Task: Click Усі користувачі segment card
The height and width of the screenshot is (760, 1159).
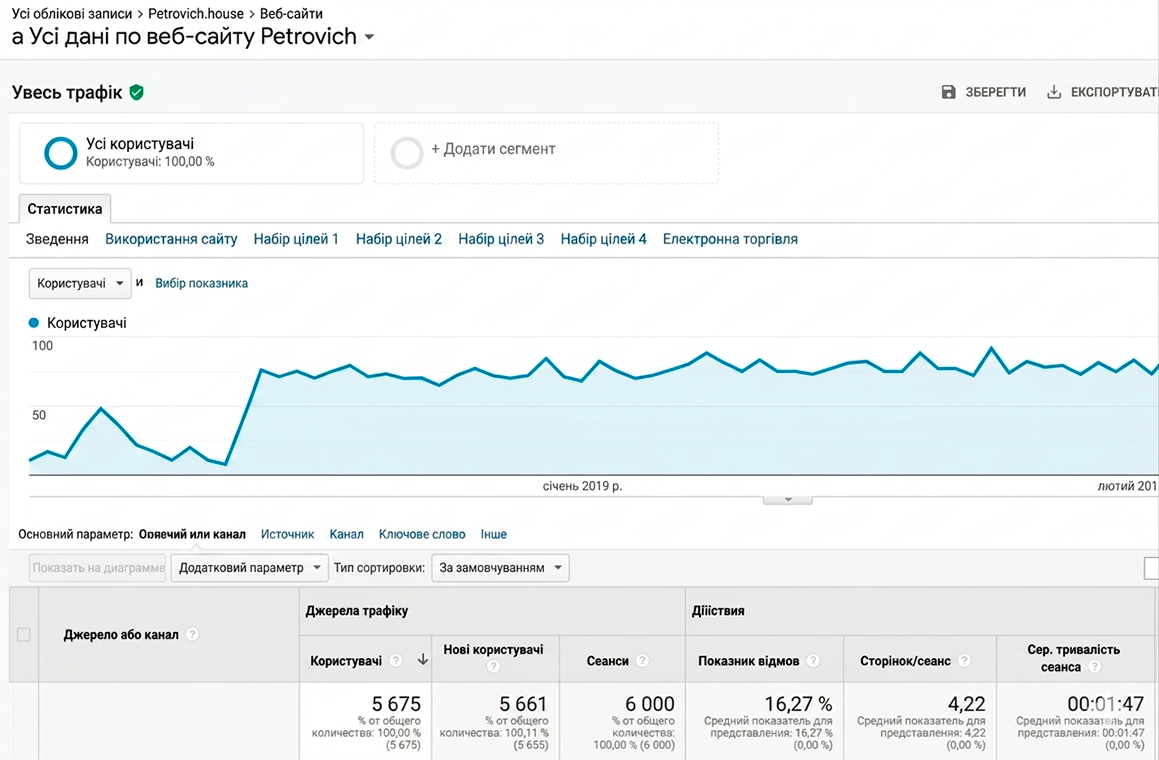Action: (x=191, y=153)
